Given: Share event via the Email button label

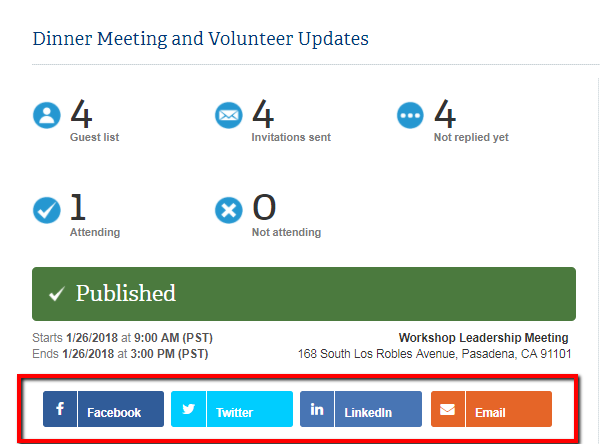Looking at the screenshot, I should [490, 413].
